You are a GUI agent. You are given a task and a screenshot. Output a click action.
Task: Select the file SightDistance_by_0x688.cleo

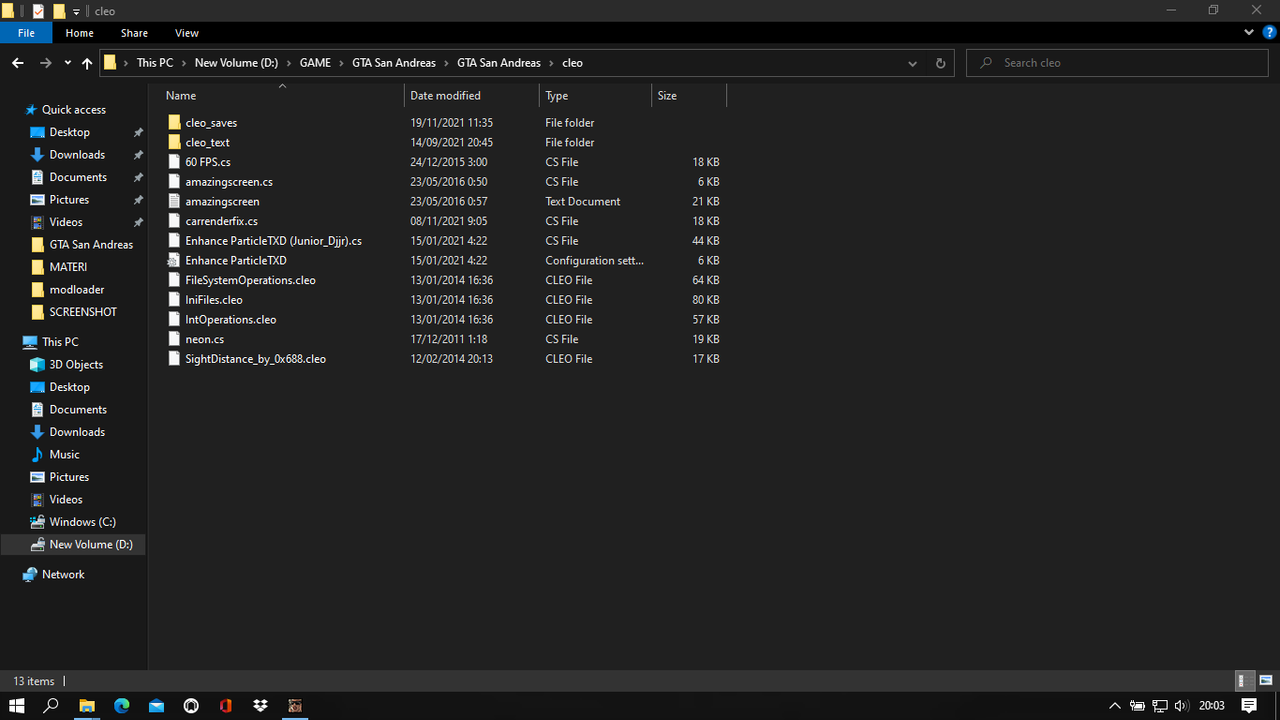click(x=255, y=359)
